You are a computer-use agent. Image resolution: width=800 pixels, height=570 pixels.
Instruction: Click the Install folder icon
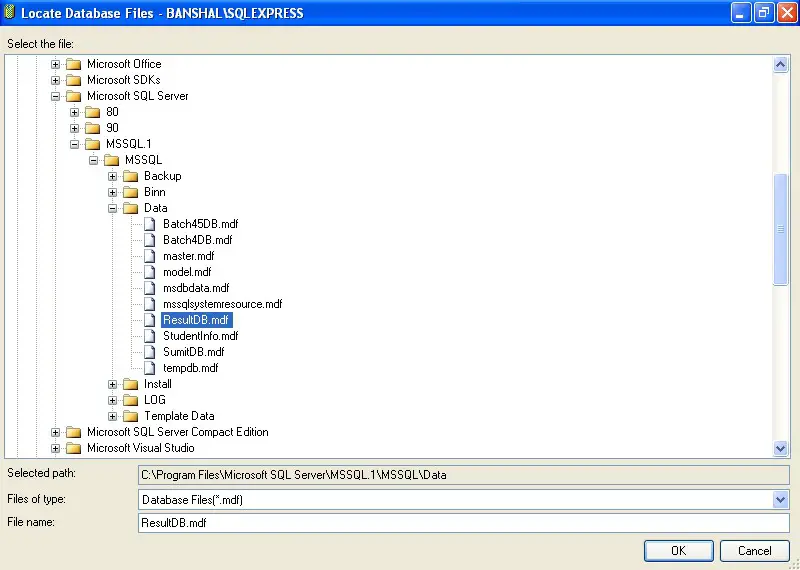tap(131, 384)
